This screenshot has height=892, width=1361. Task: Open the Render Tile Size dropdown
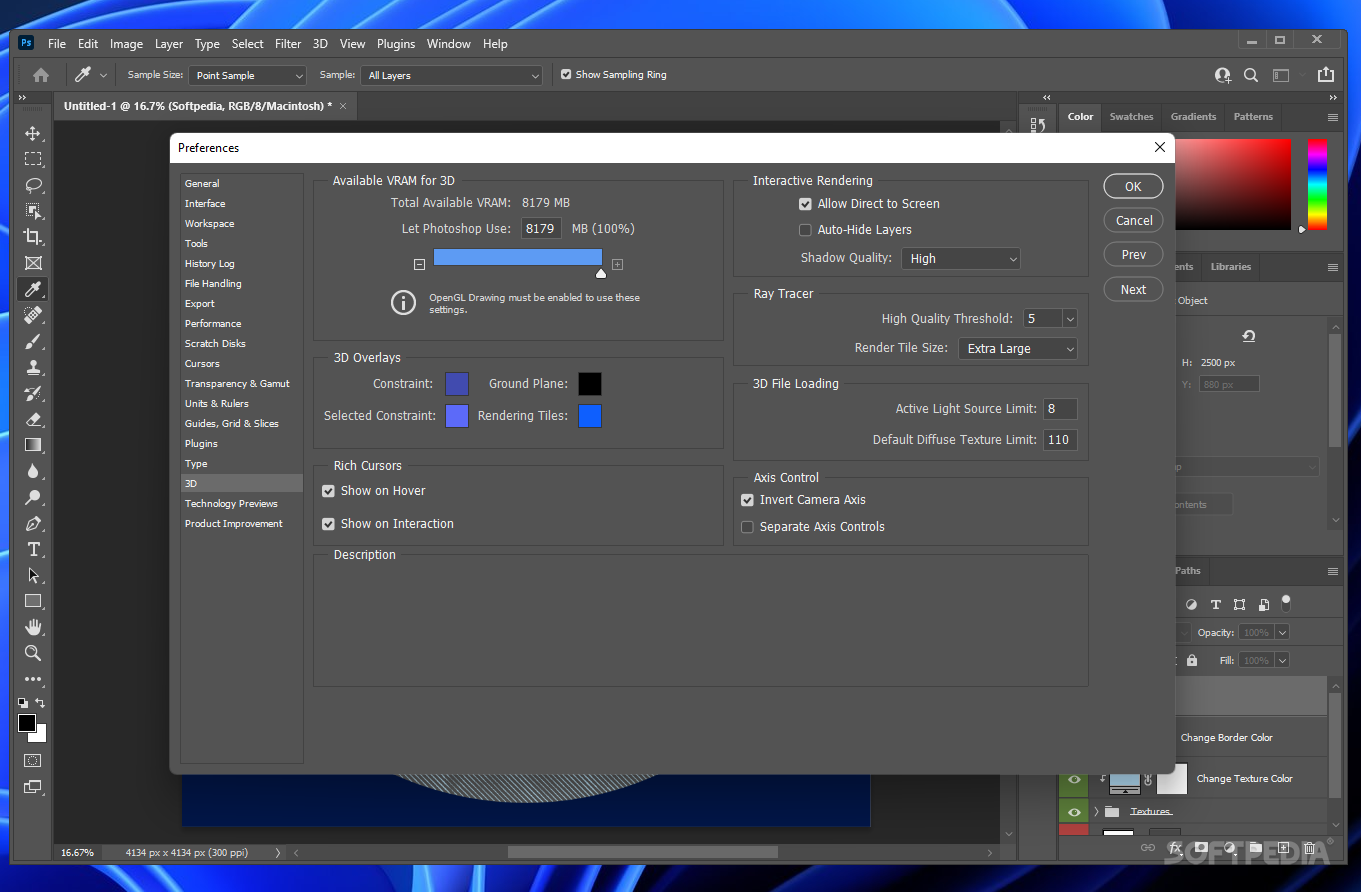[x=1018, y=349]
